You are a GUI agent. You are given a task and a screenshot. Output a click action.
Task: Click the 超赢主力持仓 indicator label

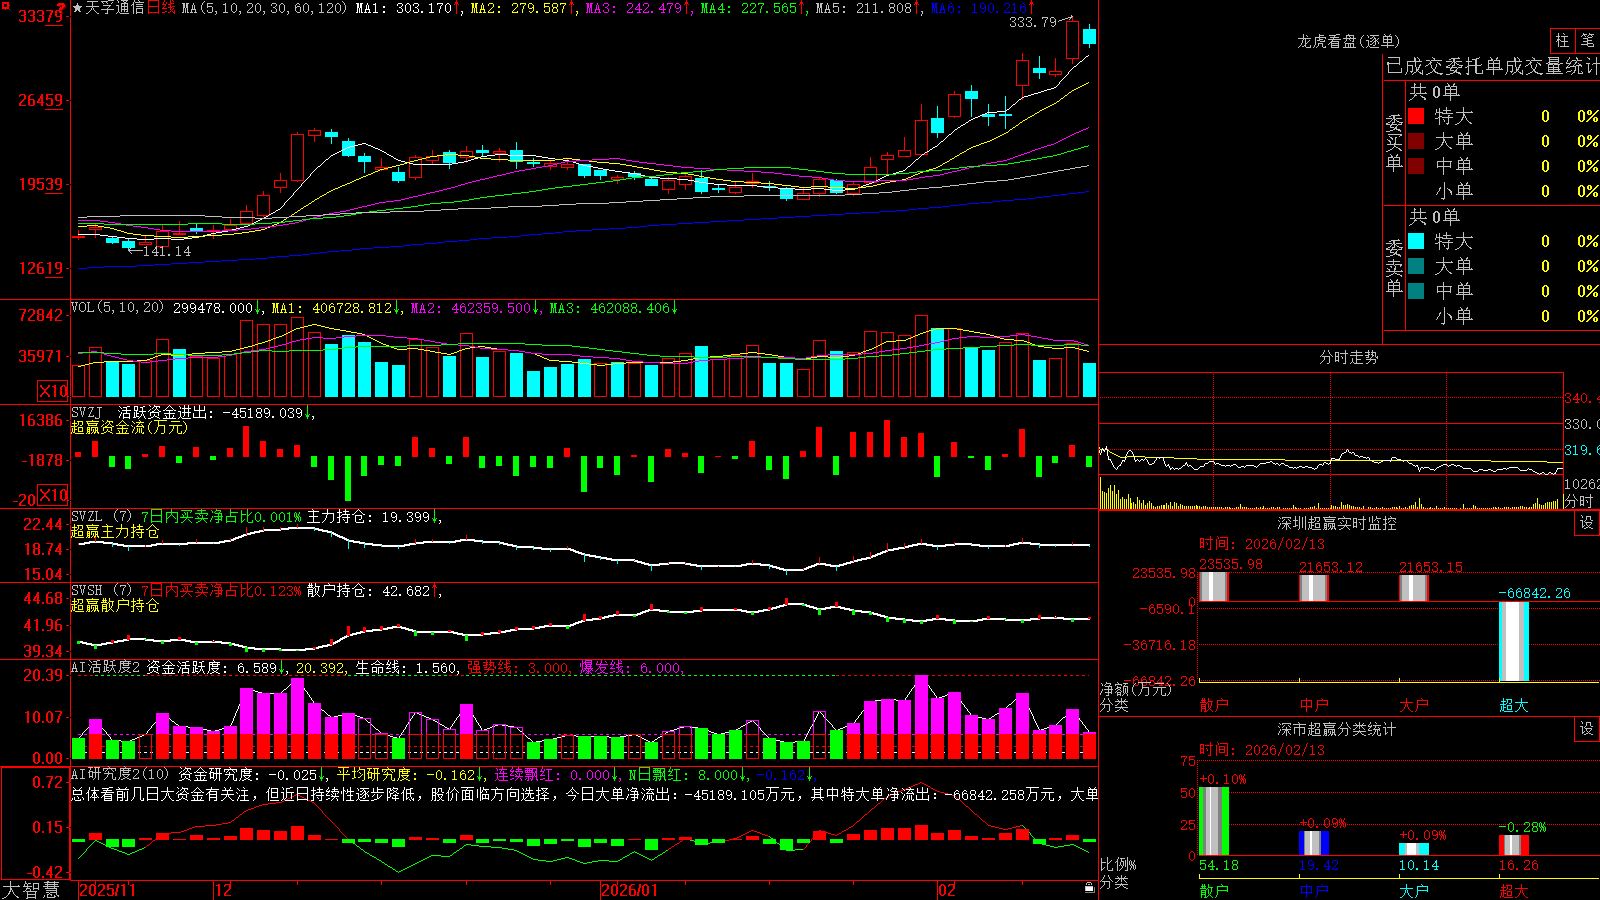point(115,532)
